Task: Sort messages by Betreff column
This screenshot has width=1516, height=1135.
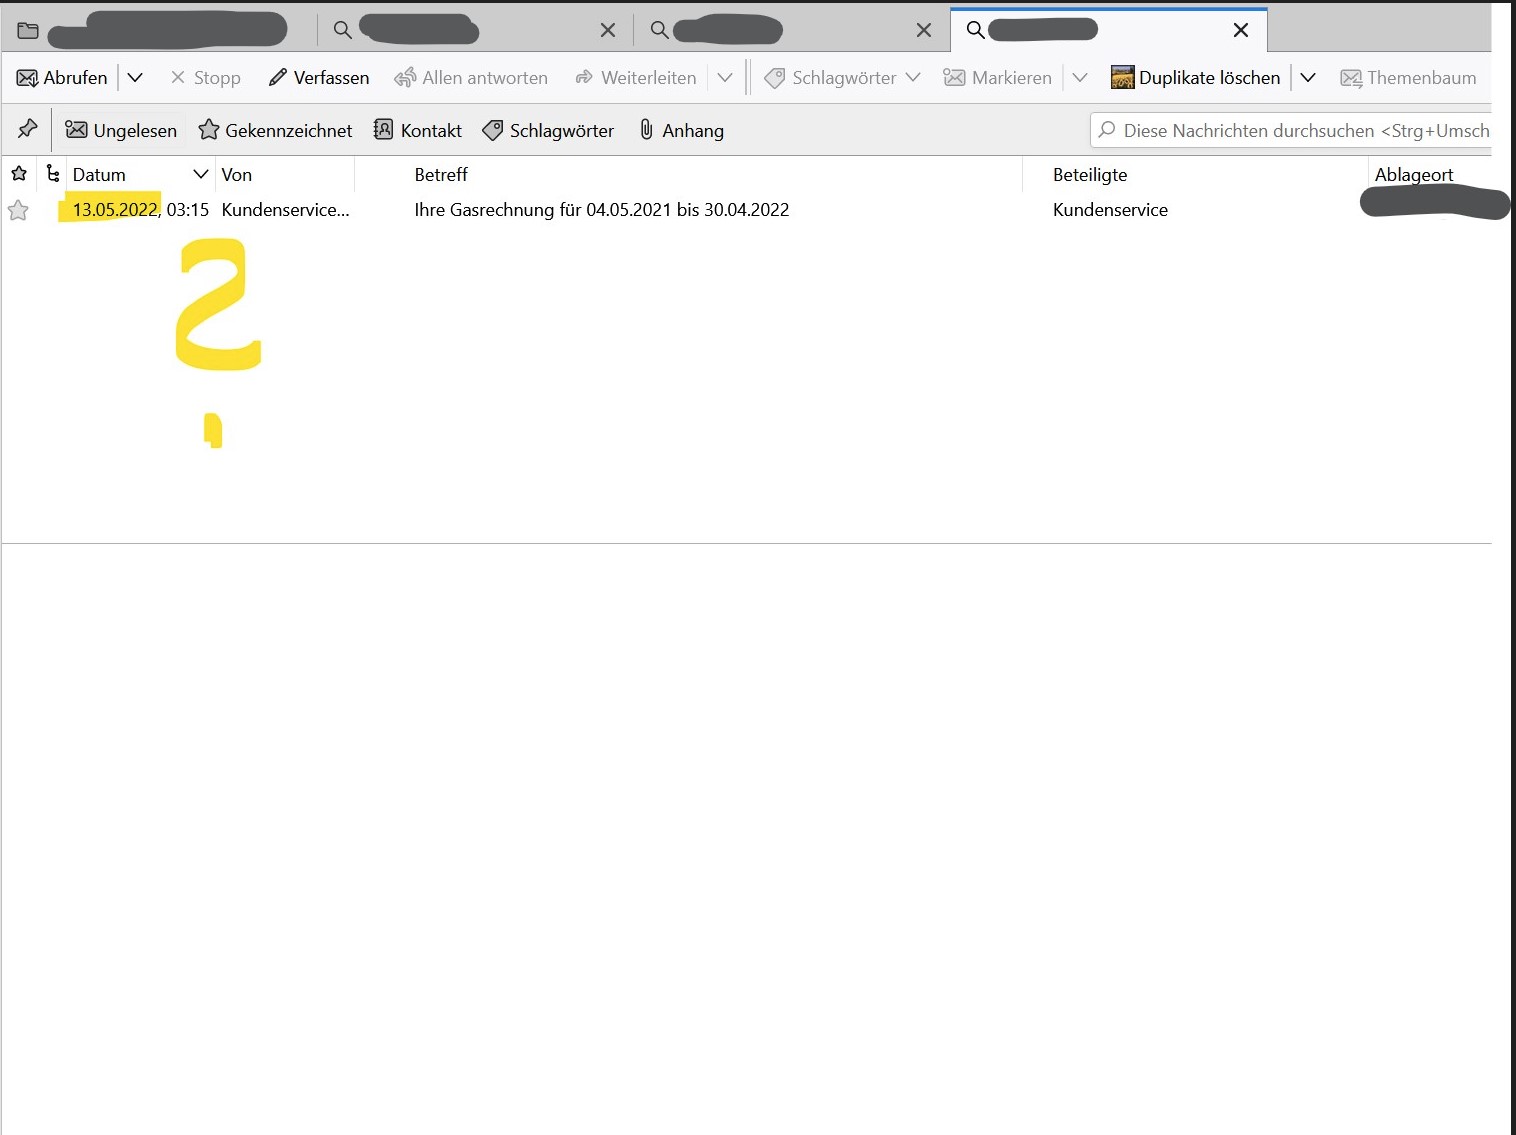Action: (x=690, y=174)
